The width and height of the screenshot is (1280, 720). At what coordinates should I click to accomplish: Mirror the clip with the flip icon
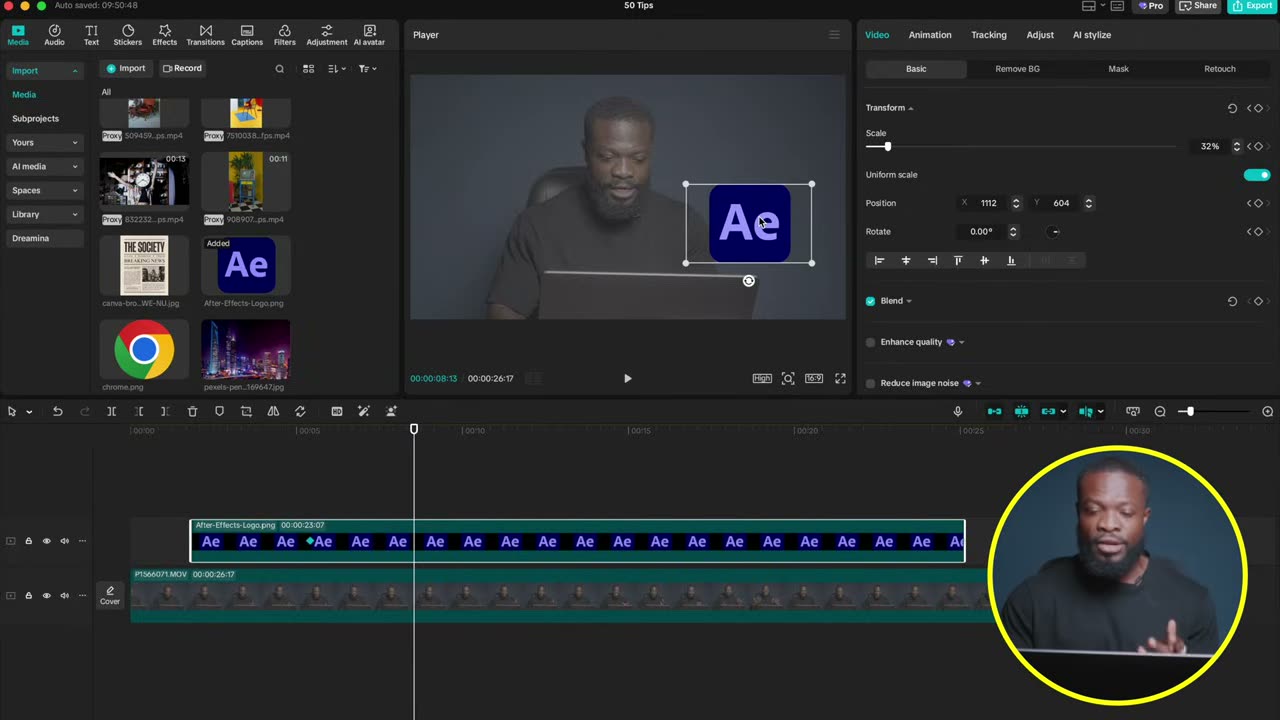(273, 411)
